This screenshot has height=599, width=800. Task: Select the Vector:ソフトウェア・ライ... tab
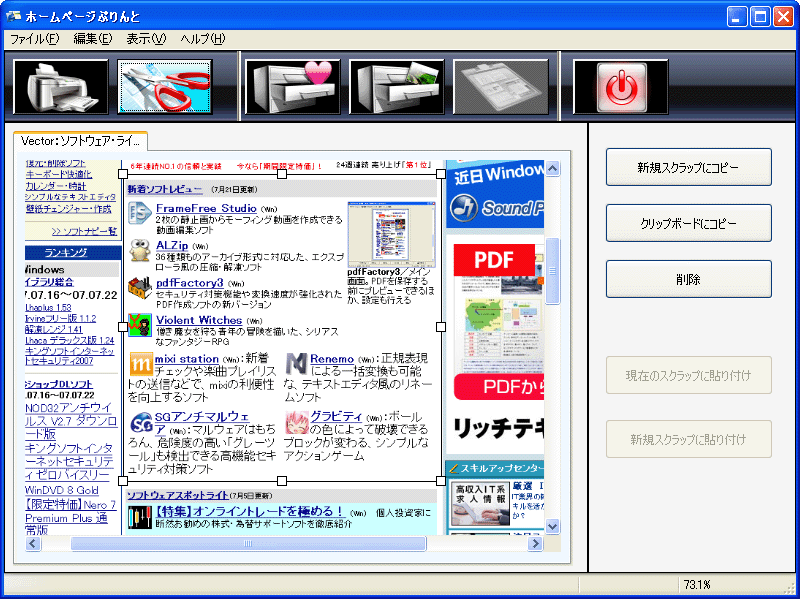81,141
